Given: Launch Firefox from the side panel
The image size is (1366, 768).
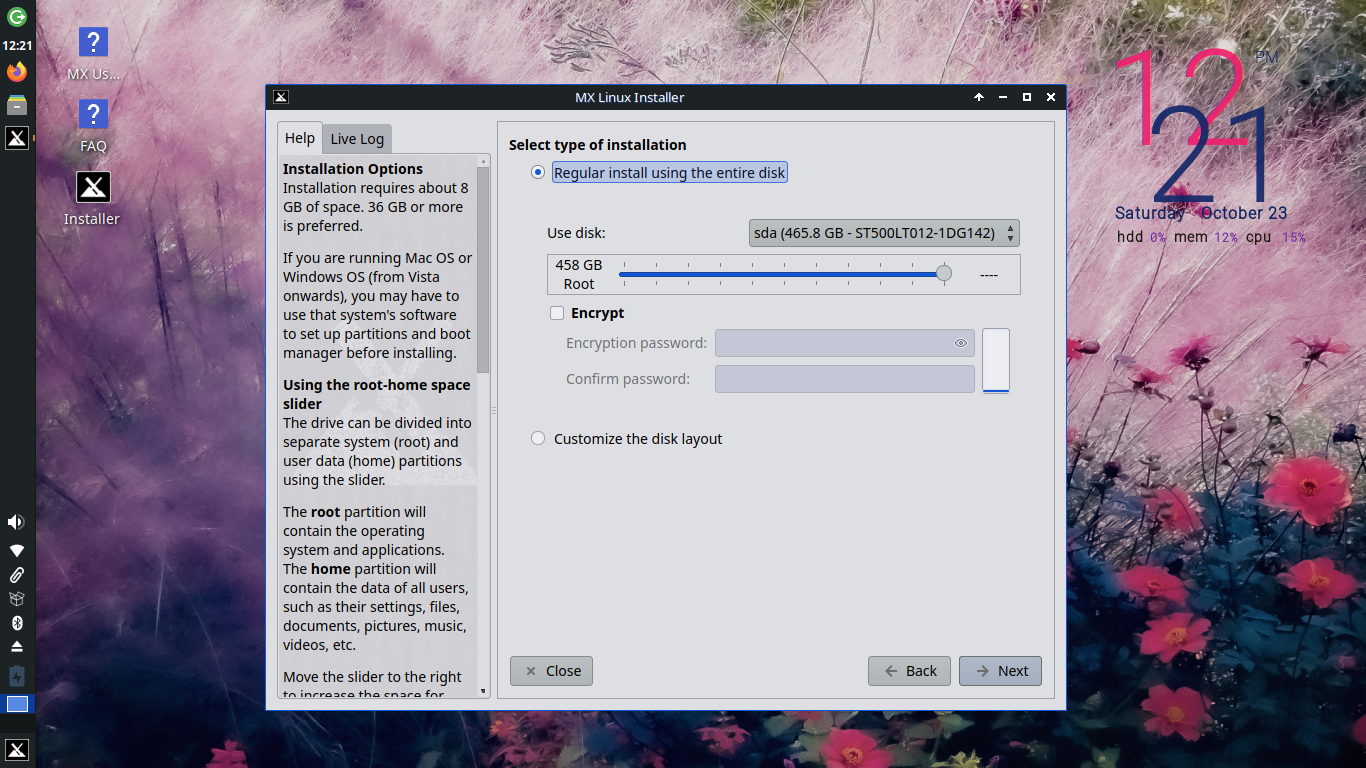Looking at the screenshot, I should coord(17,72).
